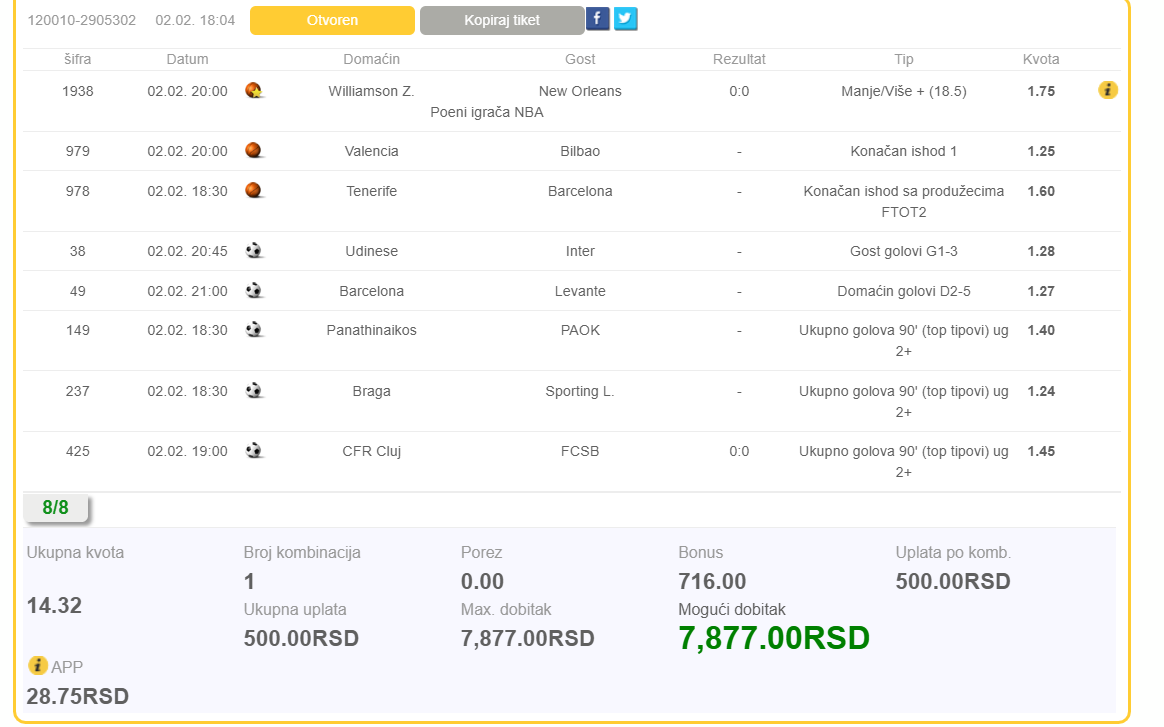Click basketball icon in Valencia row
1164x727 pixels.
[254, 151]
